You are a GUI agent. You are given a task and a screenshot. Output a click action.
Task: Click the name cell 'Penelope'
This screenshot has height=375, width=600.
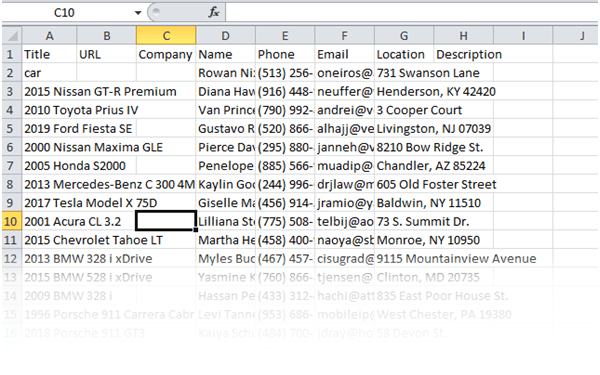[x=225, y=166]
